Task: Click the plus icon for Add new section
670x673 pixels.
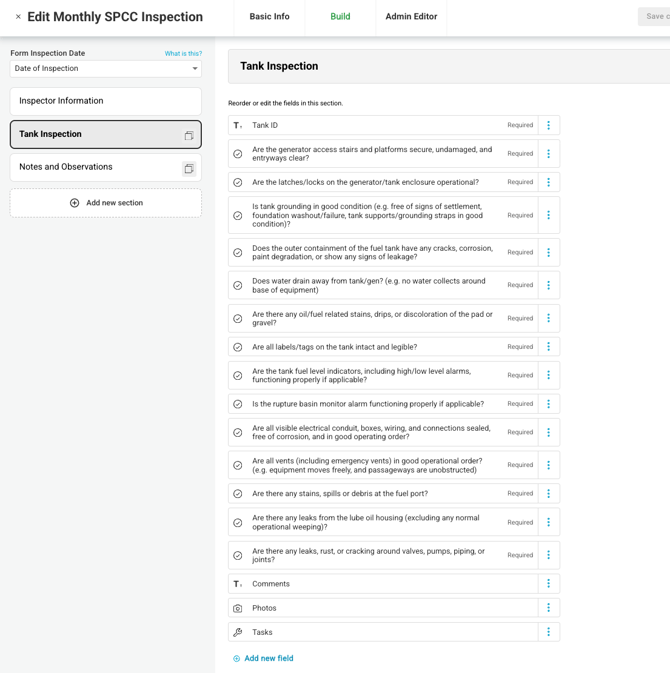Action: (74, 203)
